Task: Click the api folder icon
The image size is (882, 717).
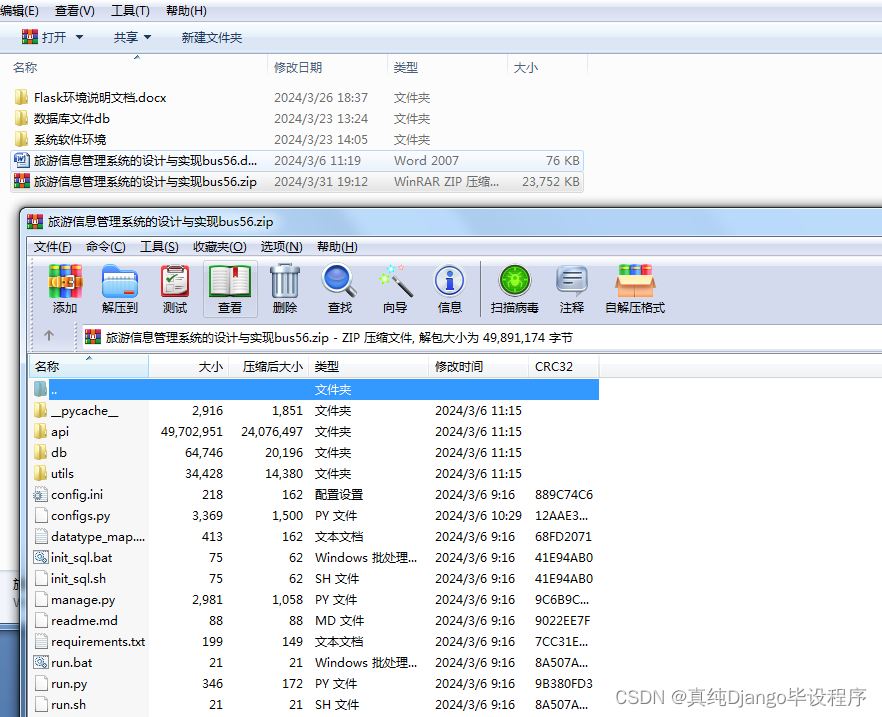Action: point(40,431)
